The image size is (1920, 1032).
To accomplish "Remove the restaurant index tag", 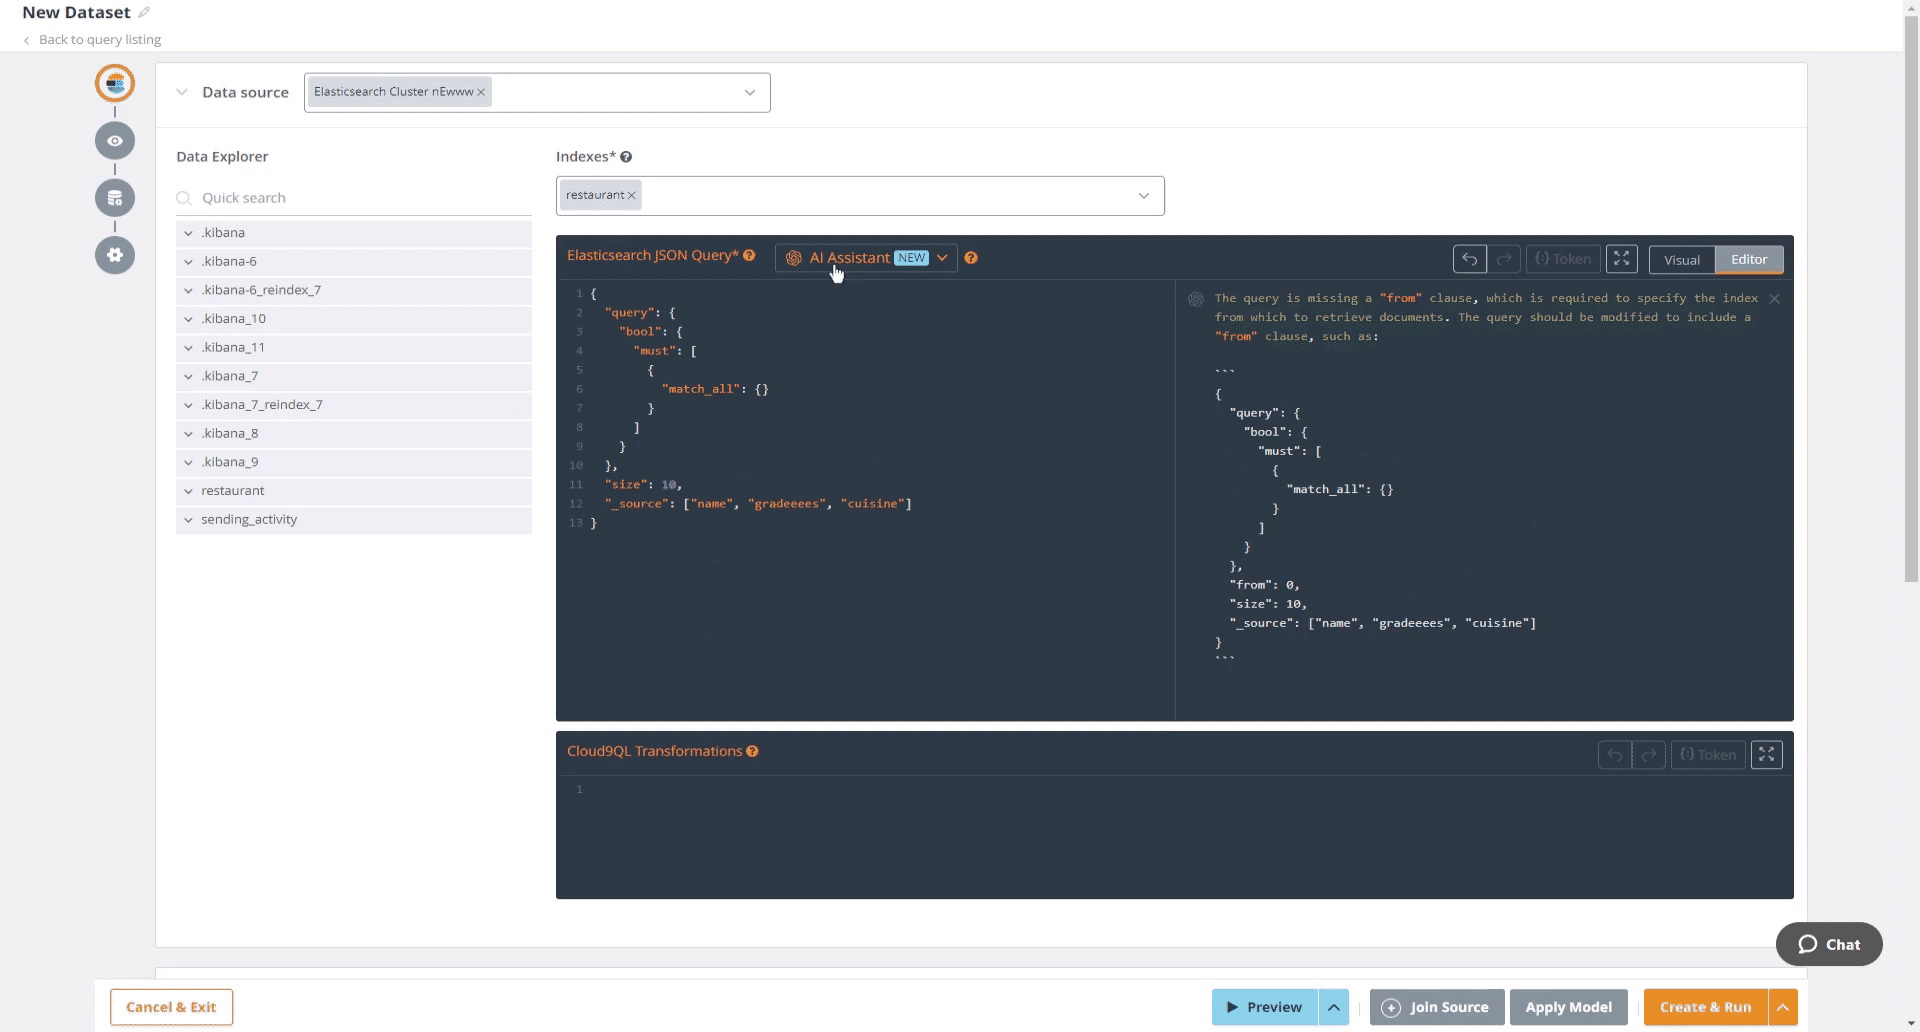I will coord(631,196).
